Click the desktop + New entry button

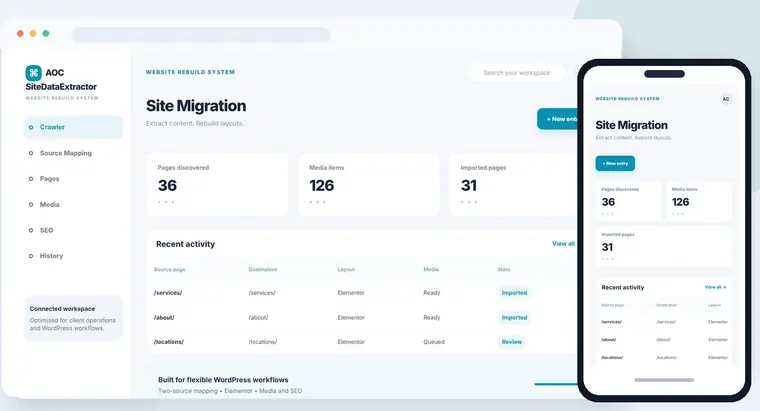(x=557, y=119)
